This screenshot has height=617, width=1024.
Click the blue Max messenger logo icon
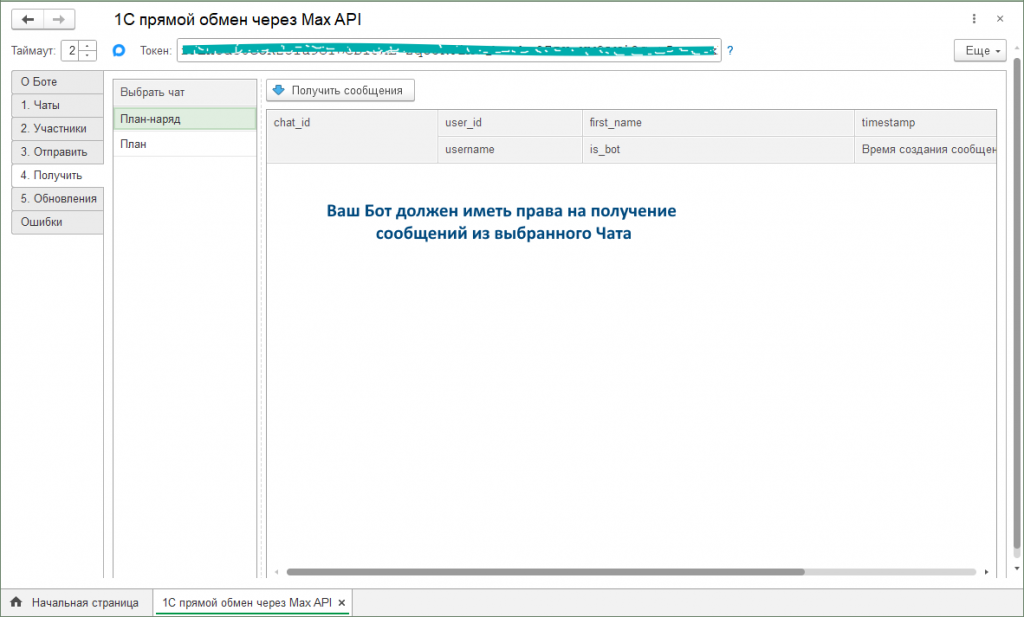tap(119, 50)
